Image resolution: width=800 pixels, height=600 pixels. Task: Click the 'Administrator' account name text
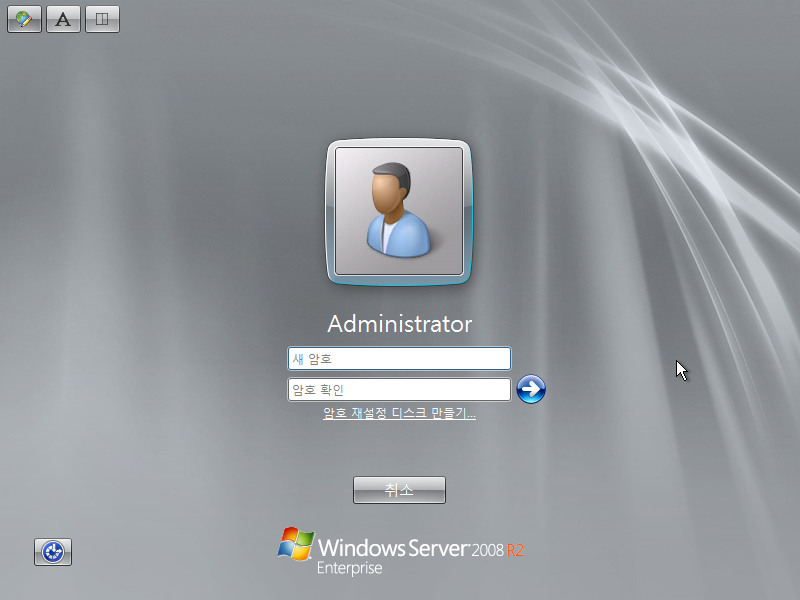(x=399, y=324)
